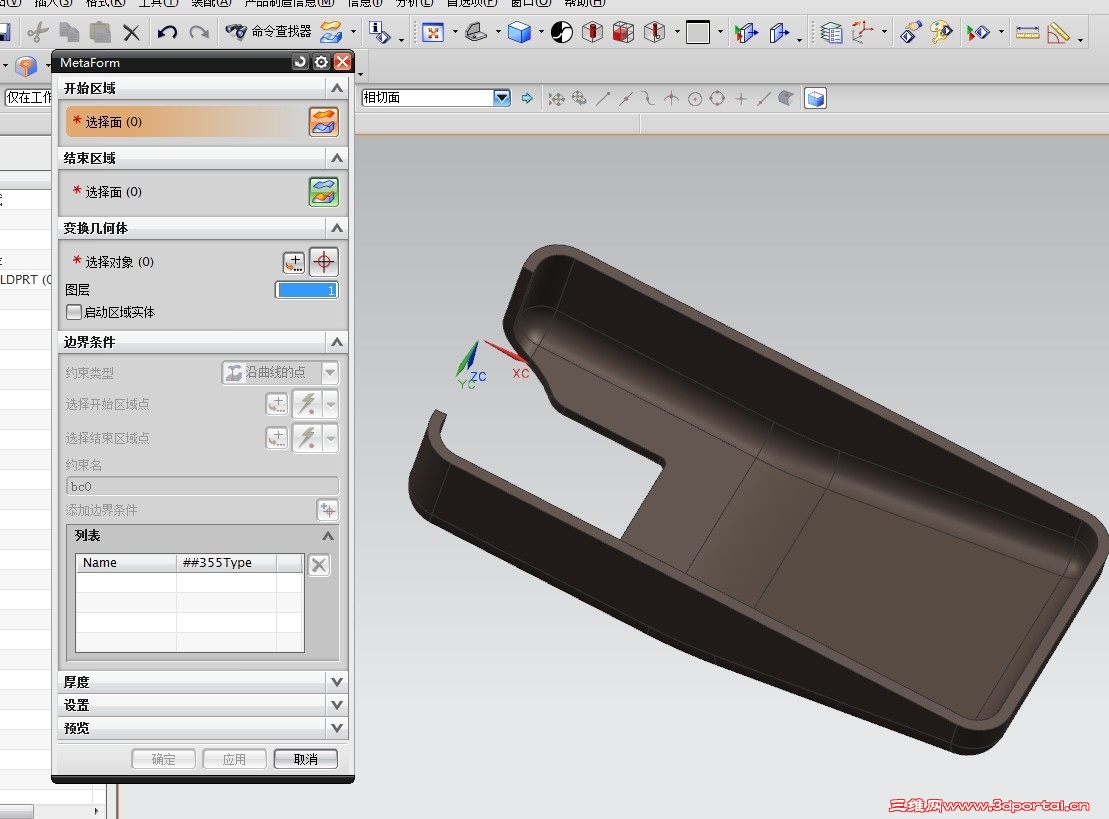Click the WCS coordinate system icon
The image size is (1109, 819).
(x=863, y=33)
